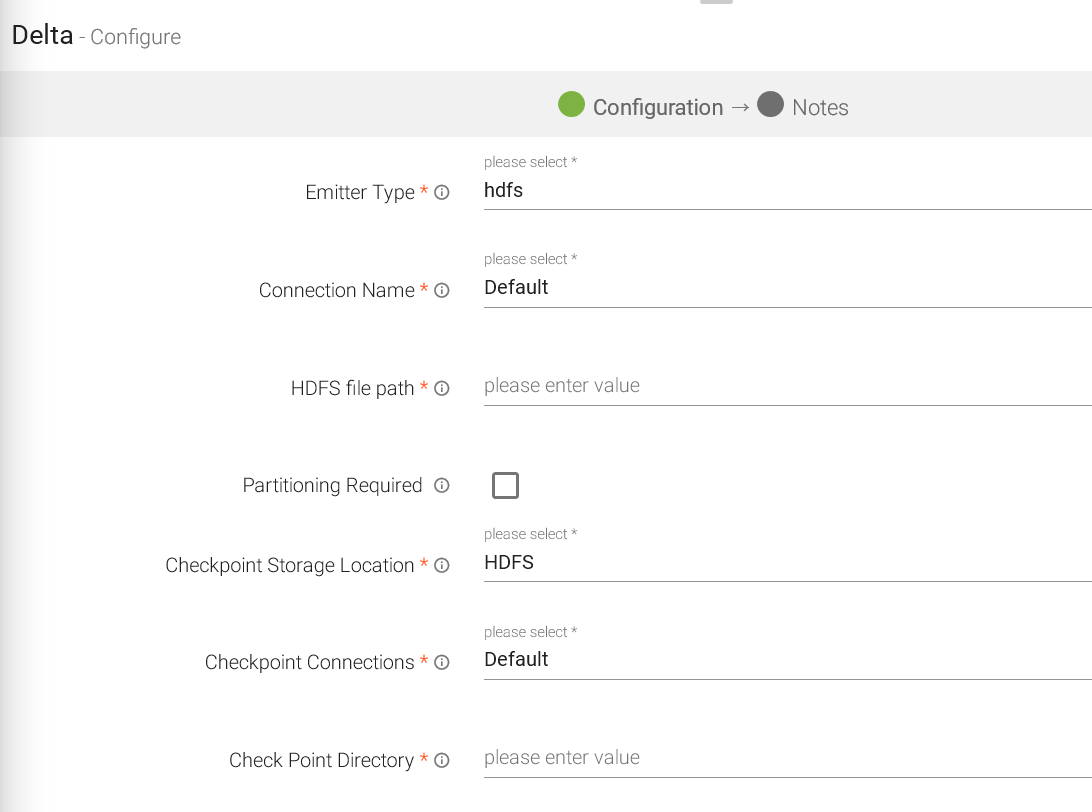Show info for Checkpoint Connections

(441, 662)
